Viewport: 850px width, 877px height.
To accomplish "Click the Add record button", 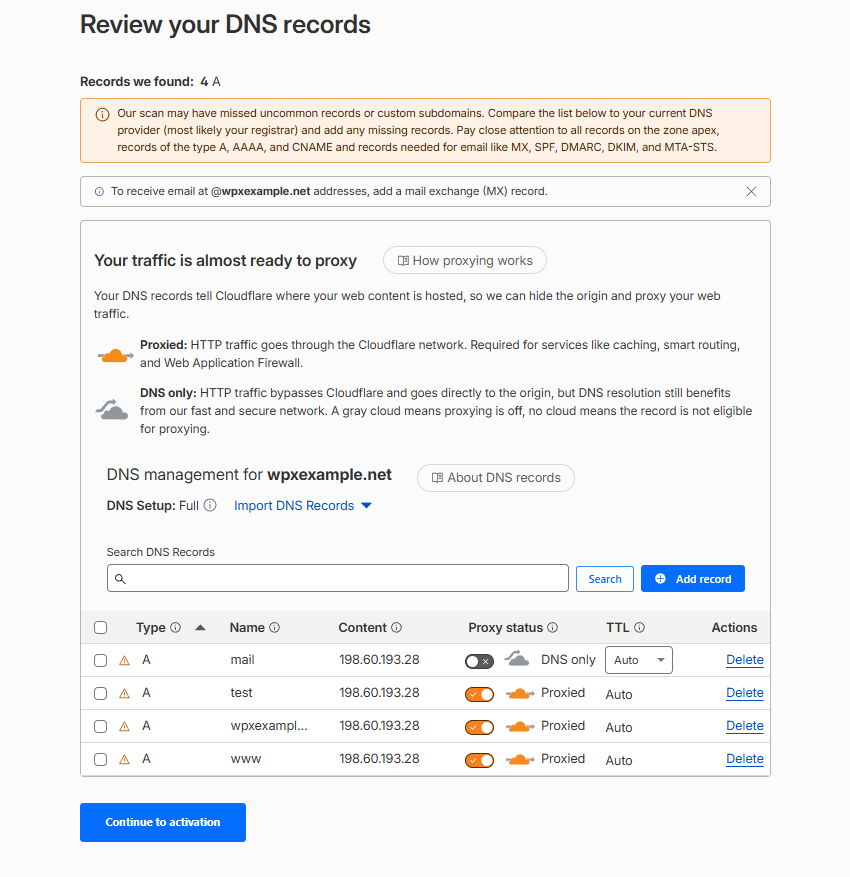I will (692, 579).
